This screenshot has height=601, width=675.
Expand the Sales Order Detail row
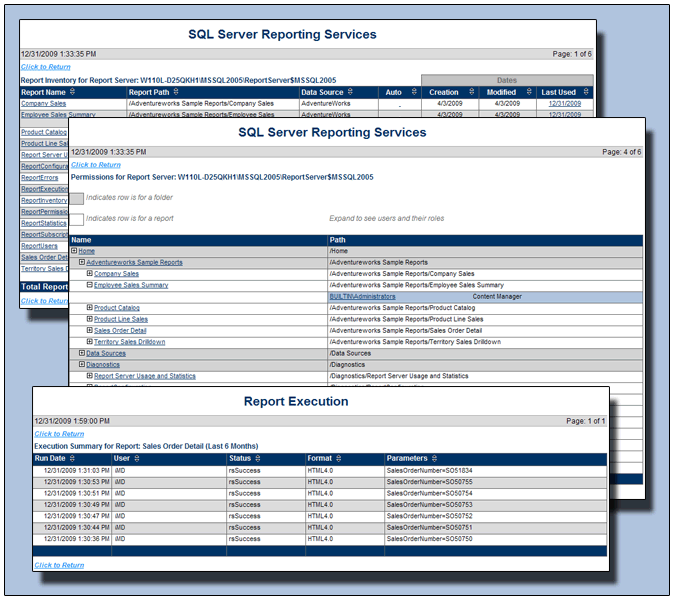[x=90, y=330]
